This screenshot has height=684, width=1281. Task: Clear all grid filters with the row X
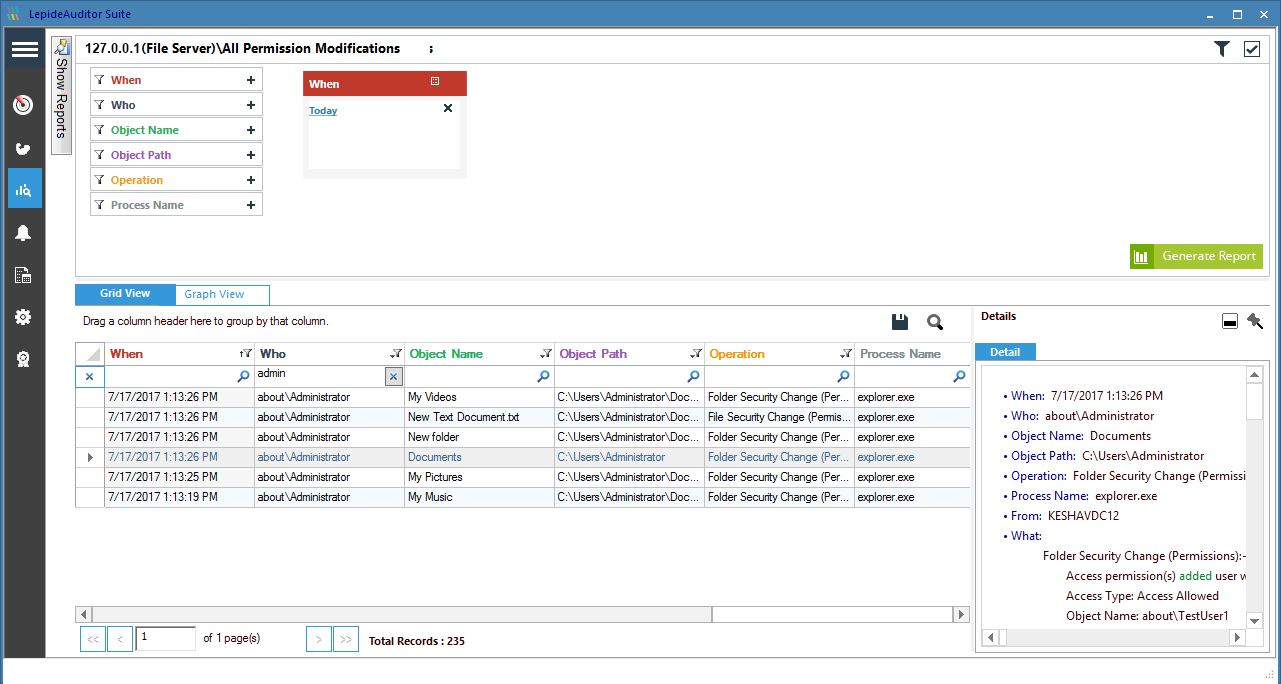89,377
